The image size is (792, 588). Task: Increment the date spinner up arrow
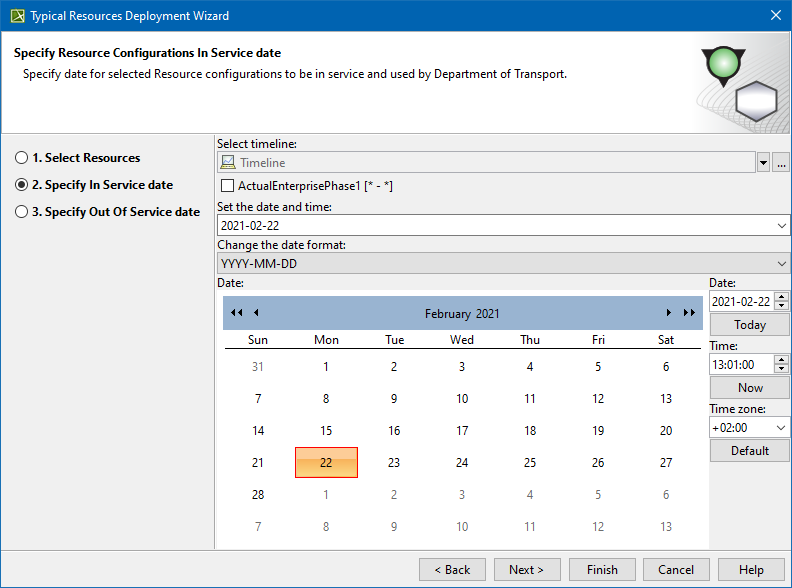[781, 297]
